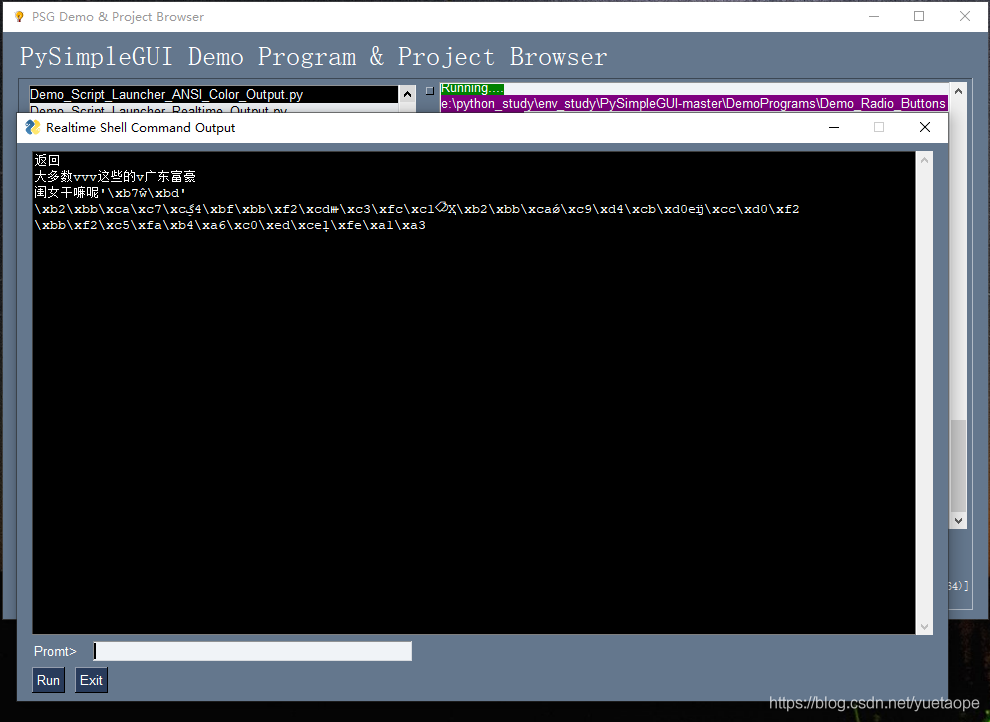Click the browser output pane scrollbar thumb

click(958, 466)
